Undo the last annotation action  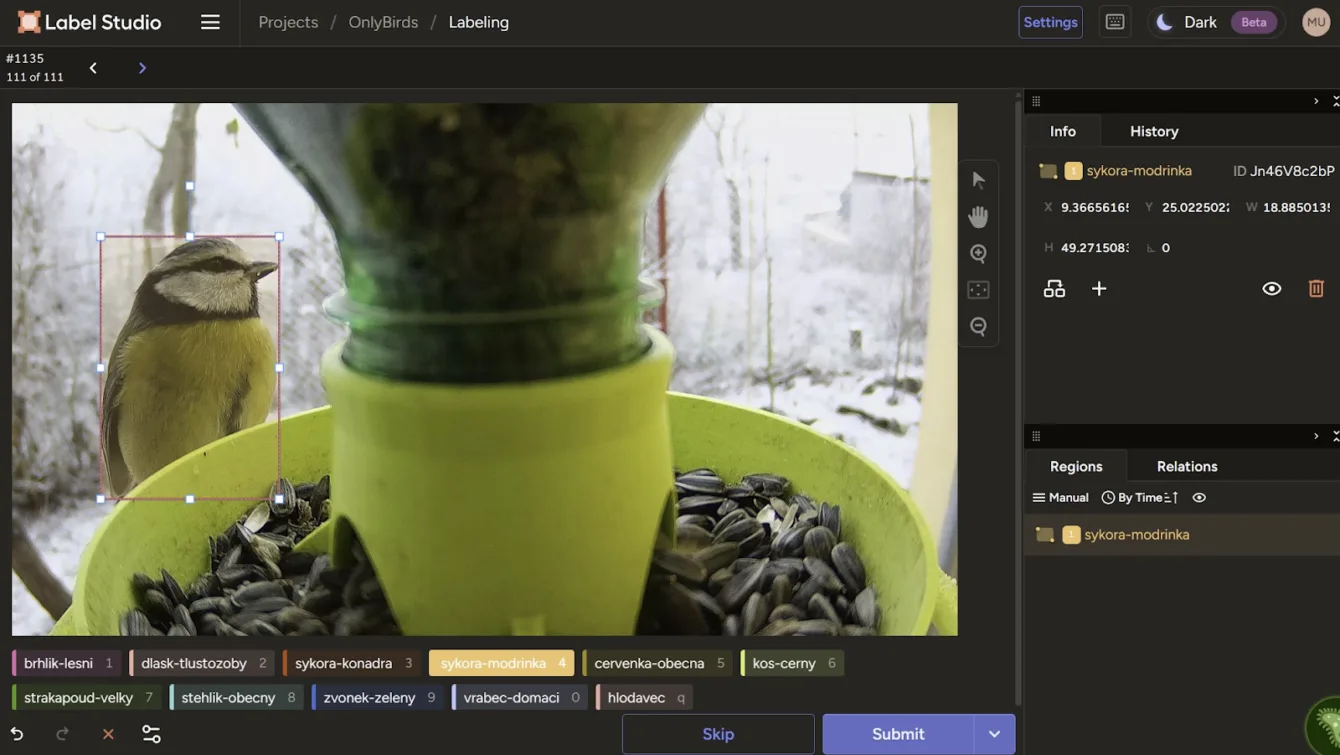pos(17,734)
